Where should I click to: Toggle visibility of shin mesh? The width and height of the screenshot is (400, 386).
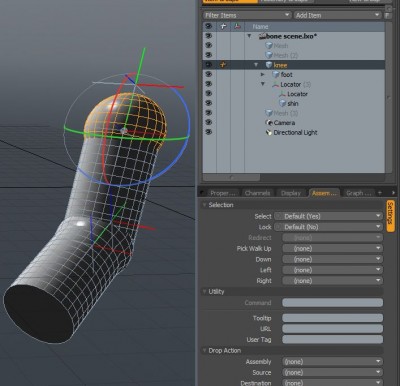(x=209, y=103)
